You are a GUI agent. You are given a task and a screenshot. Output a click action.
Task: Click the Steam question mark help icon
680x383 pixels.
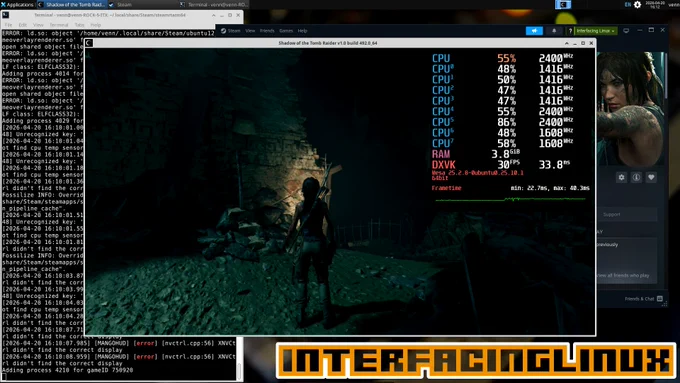[570, 31]
